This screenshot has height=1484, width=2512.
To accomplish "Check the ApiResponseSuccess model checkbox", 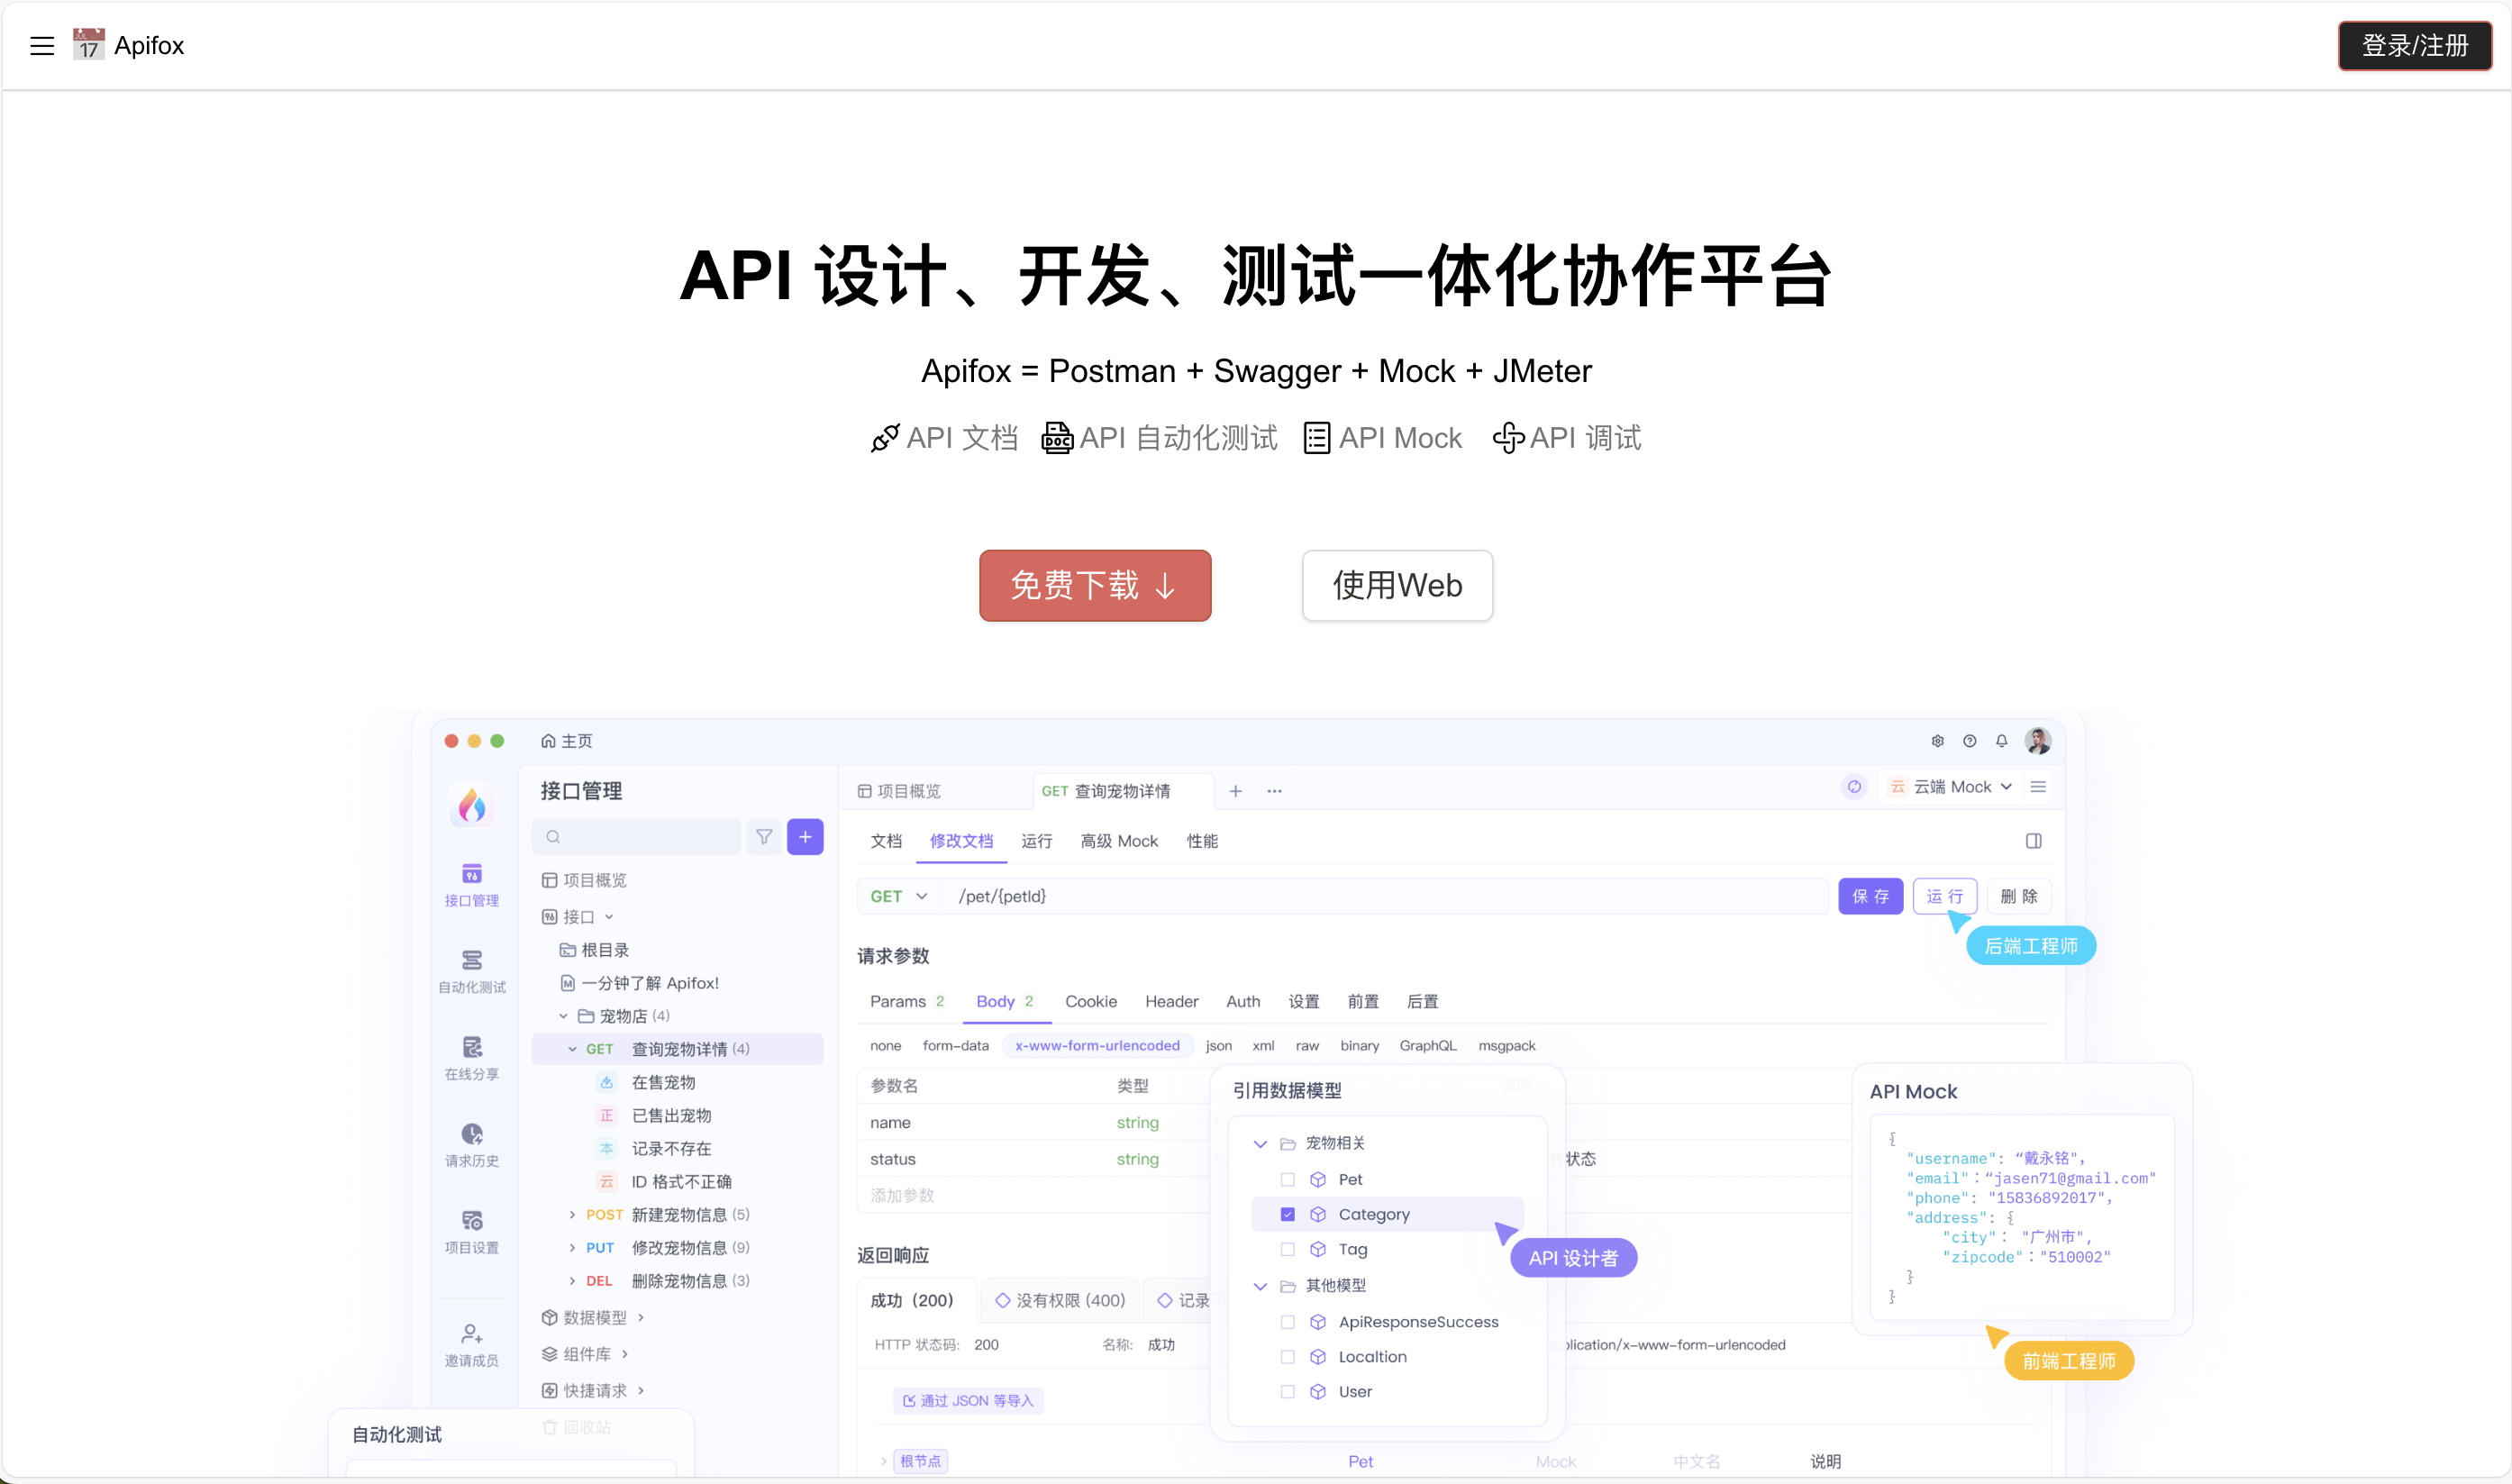I will (1287, 1322).
